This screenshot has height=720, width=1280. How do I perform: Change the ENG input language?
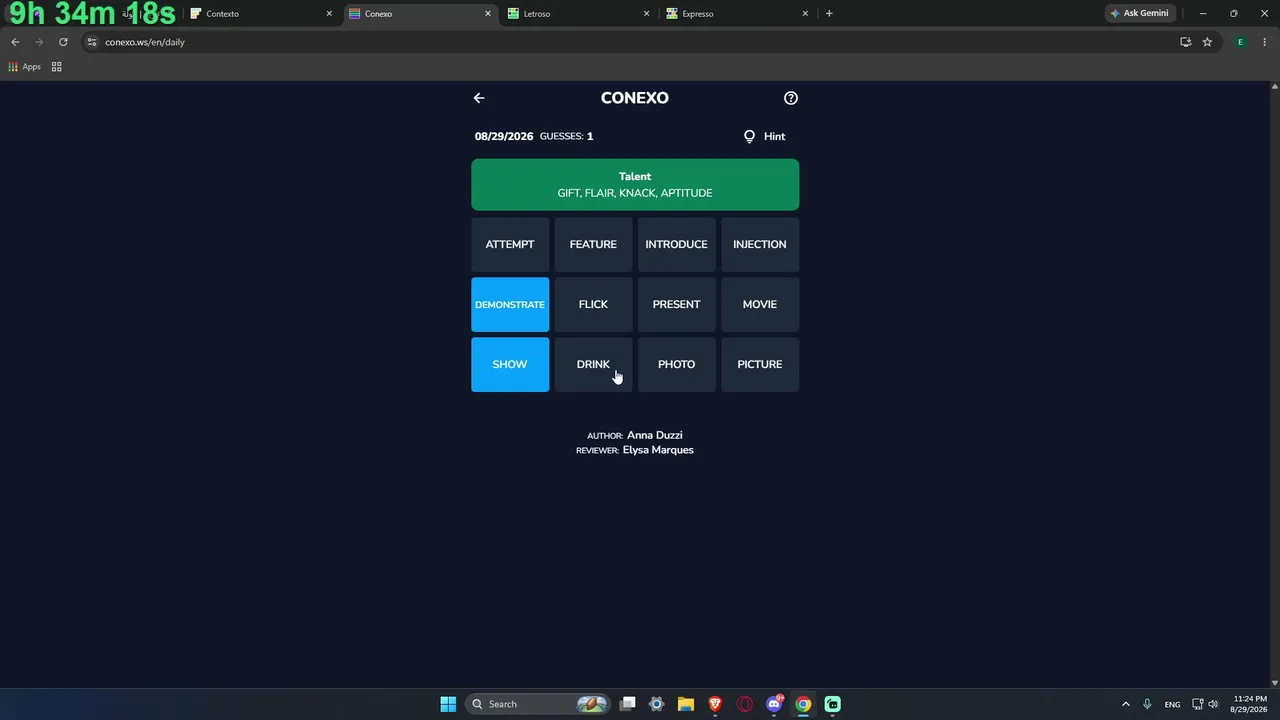[1172, 704]
